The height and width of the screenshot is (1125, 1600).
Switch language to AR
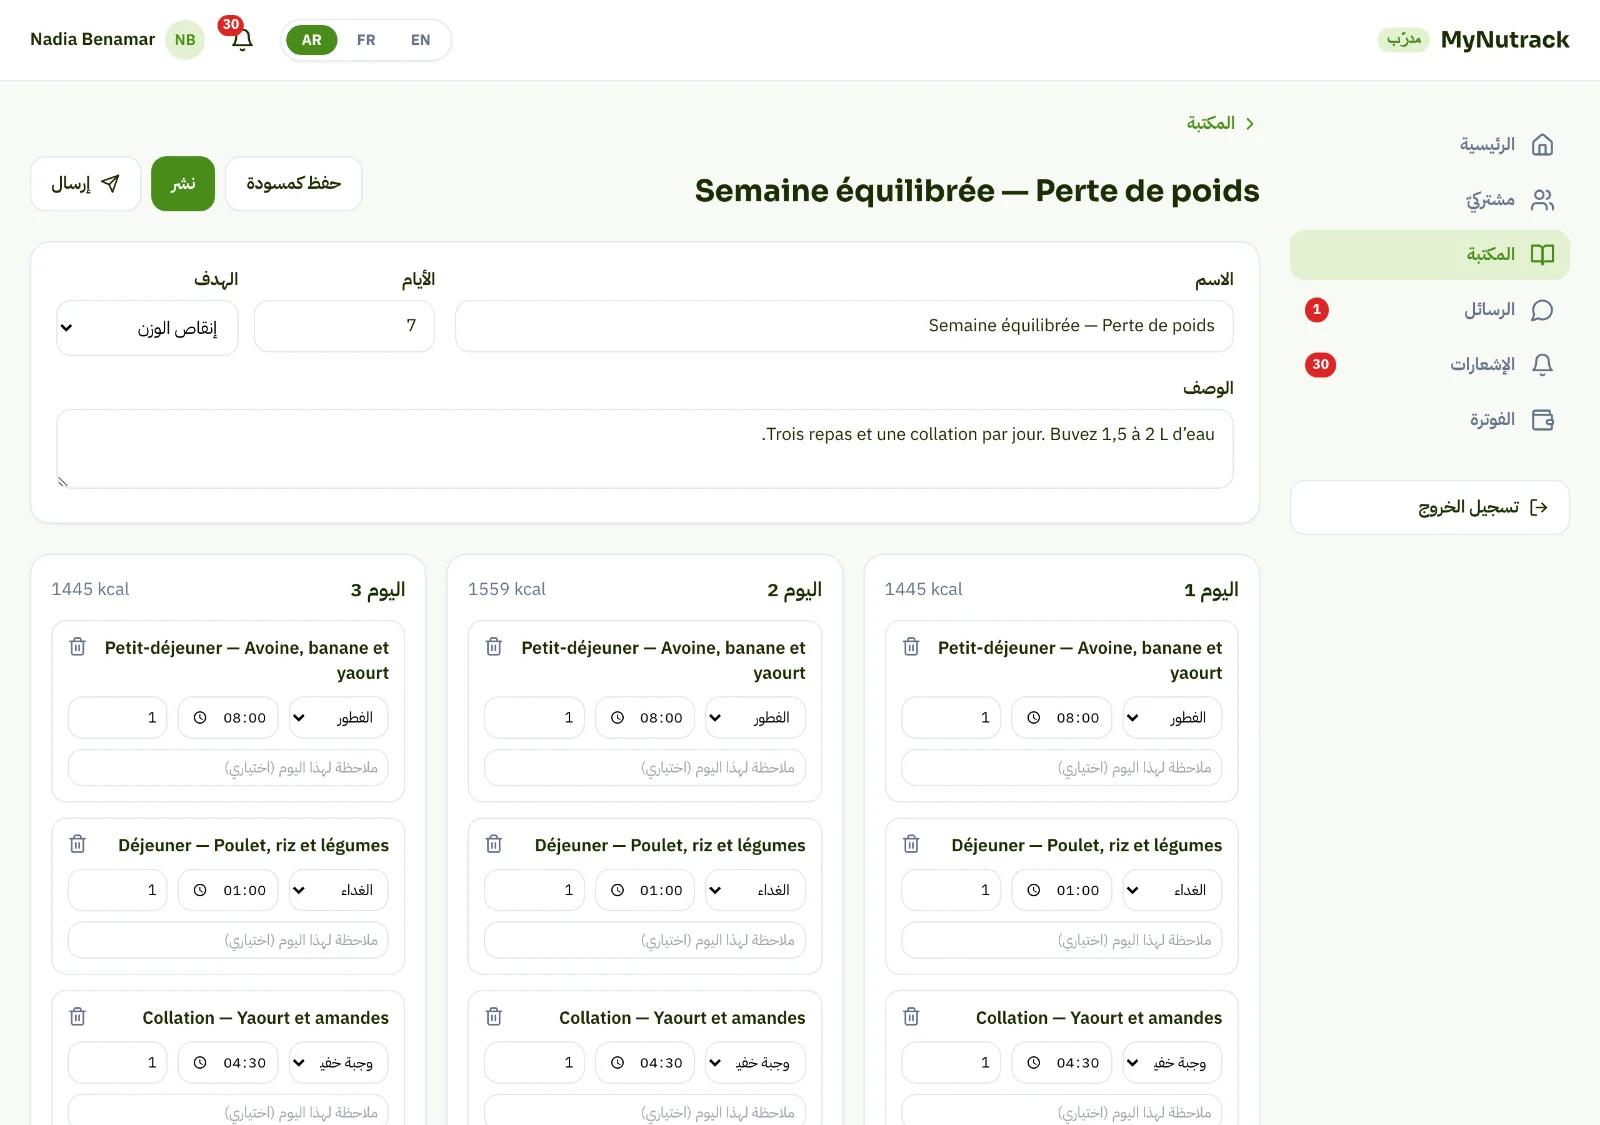pos(312,40)
